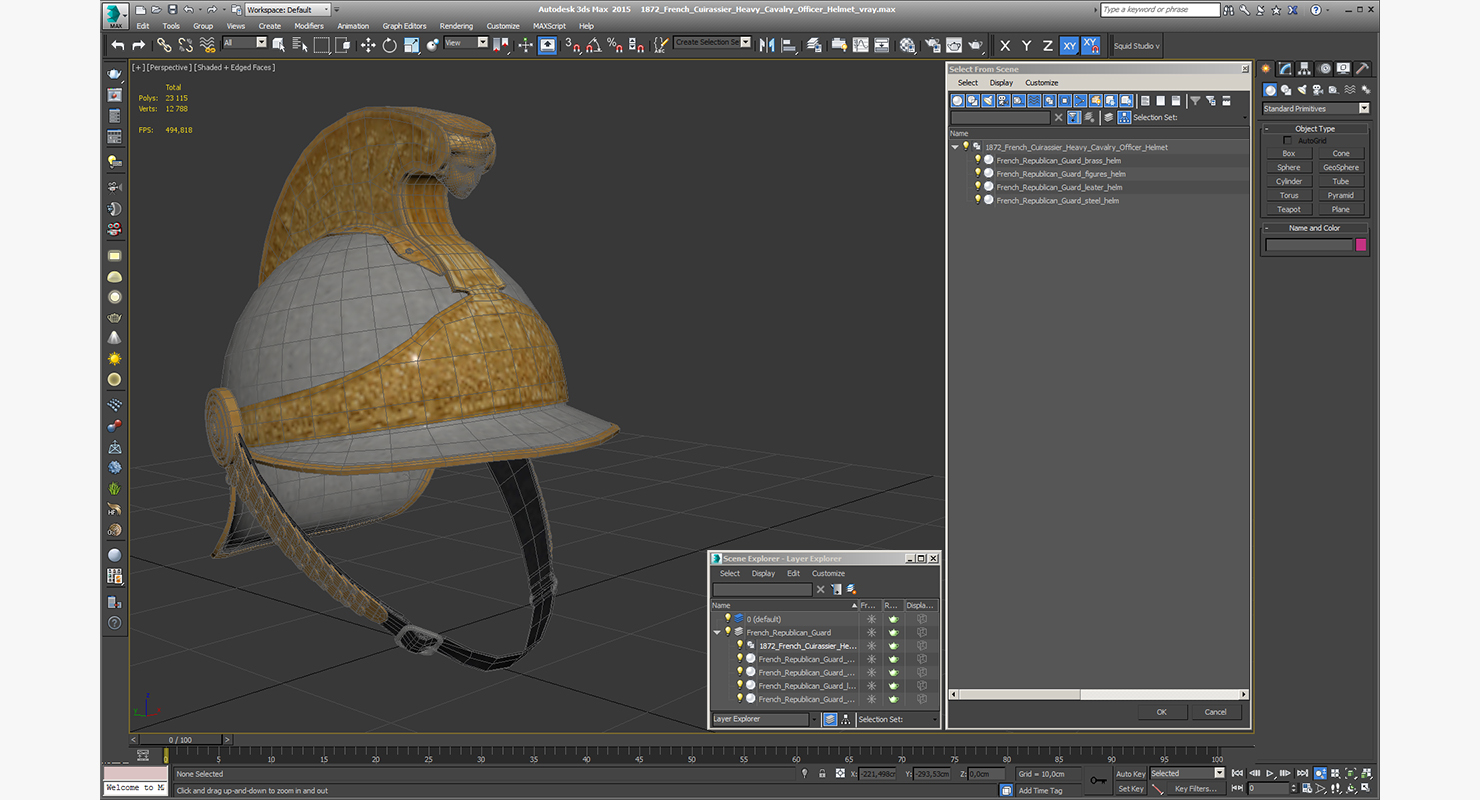Open Edit menu in Scene Explorer
The width and height of the screenshot is (1480, 800).
793,574
